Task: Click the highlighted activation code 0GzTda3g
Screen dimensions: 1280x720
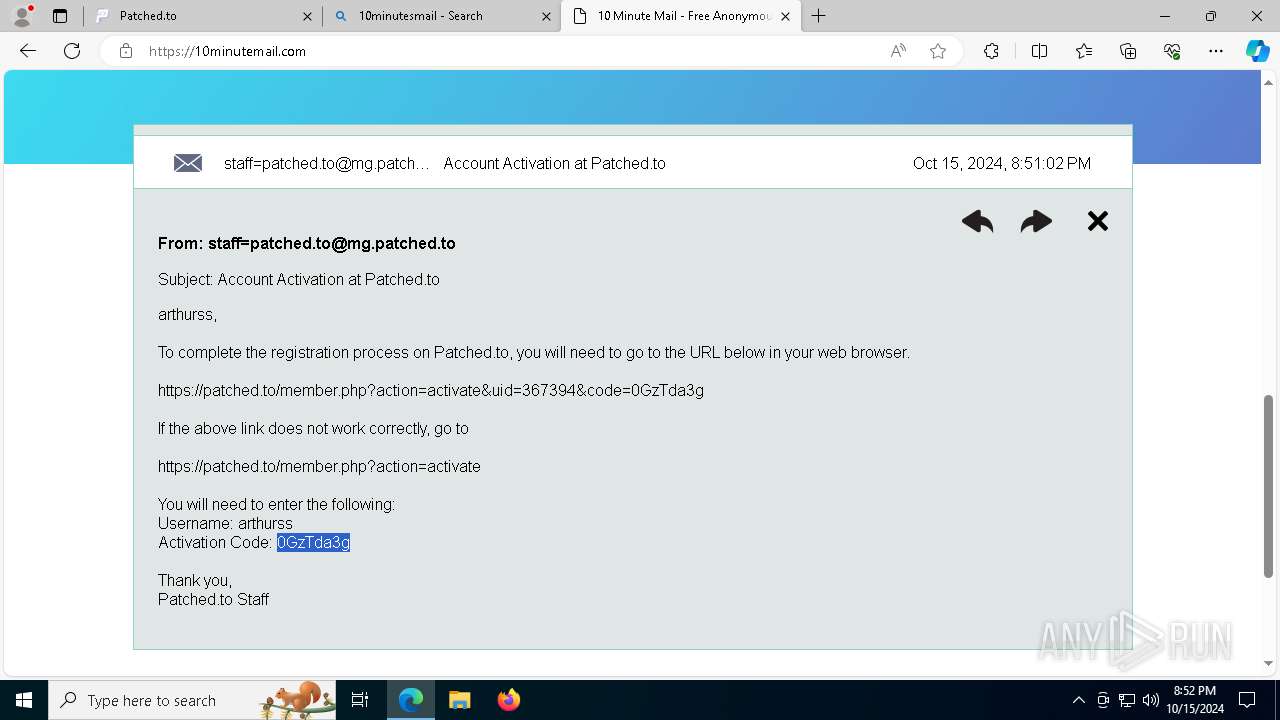Action: [313, 542]
